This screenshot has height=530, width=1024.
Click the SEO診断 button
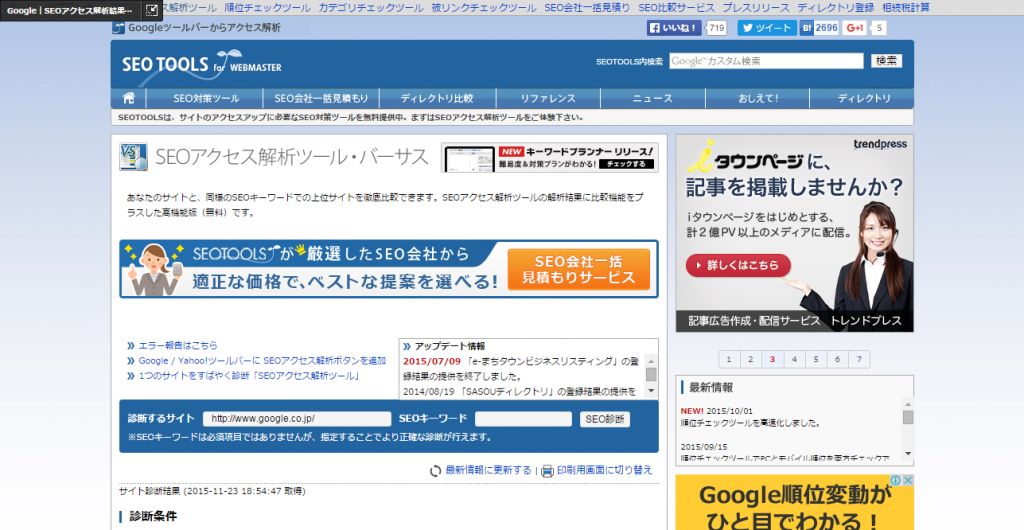[605, 419]
